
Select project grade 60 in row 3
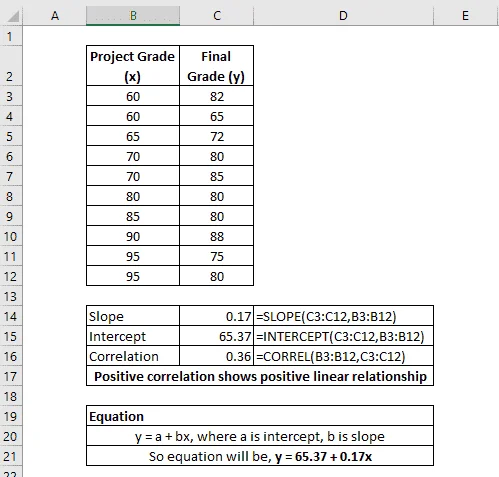[x=133, y=96]
